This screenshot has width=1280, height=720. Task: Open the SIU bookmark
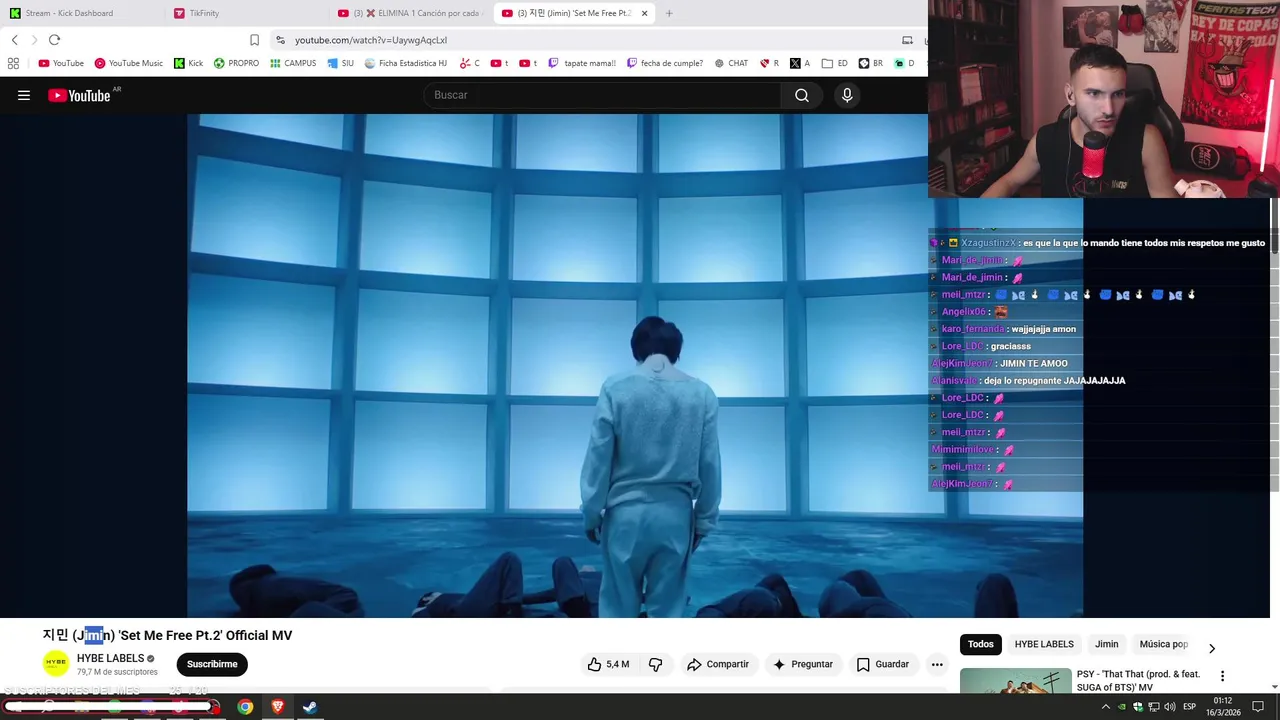tap(340, 63)
